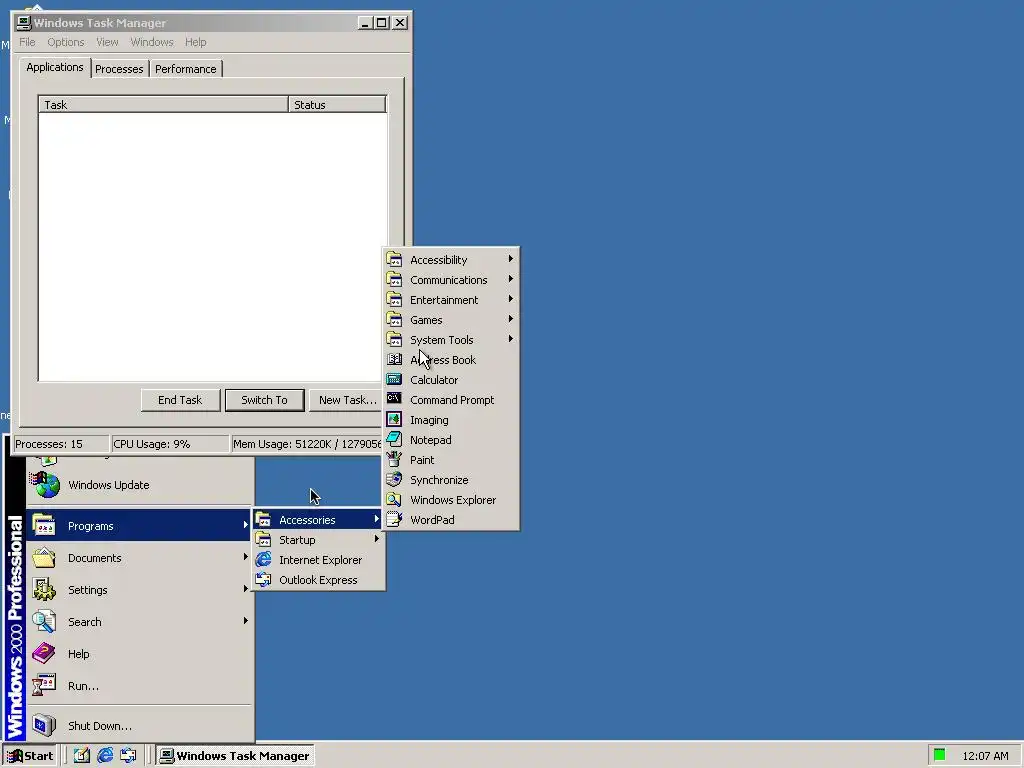Open the Games folder icon
The width and height of the screenshot is (1024, 768).
pos(394,319)
